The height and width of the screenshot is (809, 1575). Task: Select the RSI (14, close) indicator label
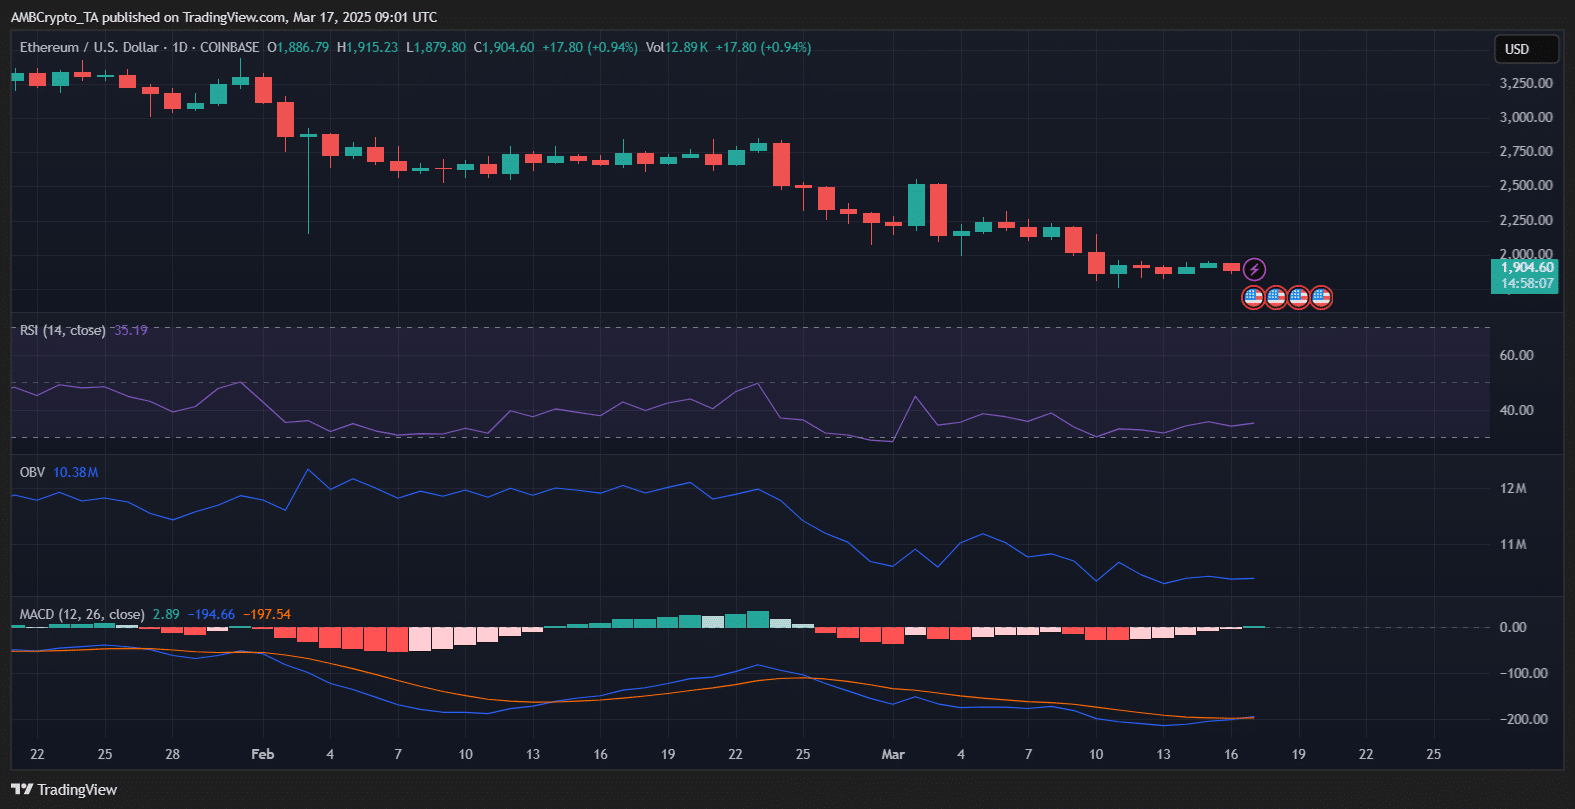62,330
